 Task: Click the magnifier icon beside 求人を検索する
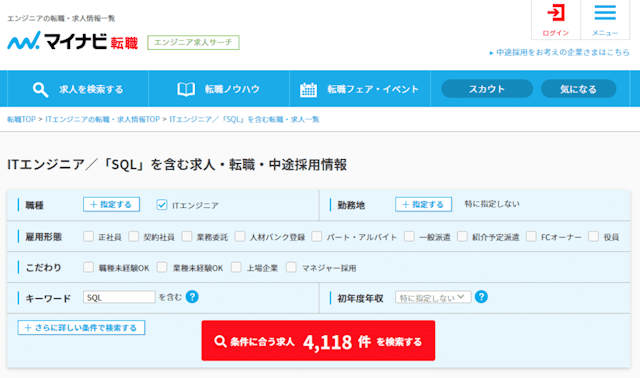pos(40,89)
